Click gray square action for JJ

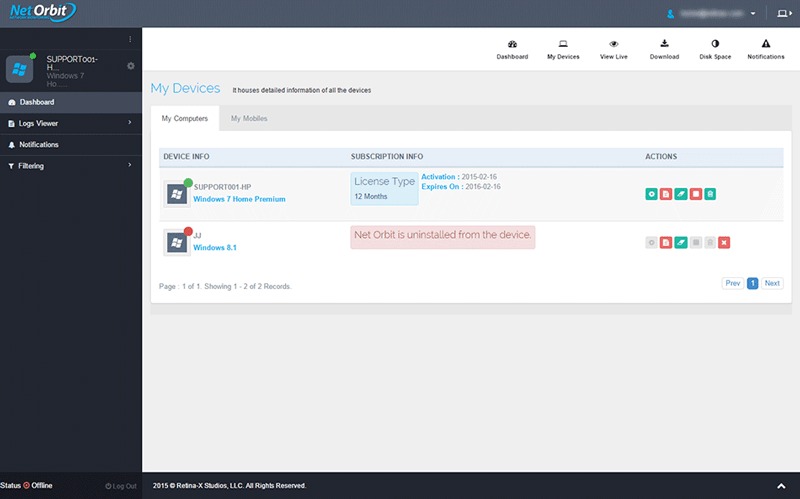pos(695,242)
